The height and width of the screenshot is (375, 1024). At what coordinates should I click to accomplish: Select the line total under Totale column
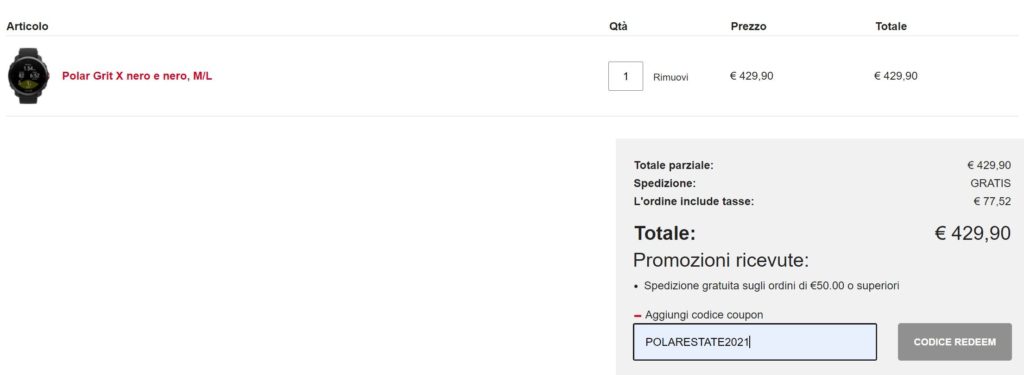click(896, 76)
